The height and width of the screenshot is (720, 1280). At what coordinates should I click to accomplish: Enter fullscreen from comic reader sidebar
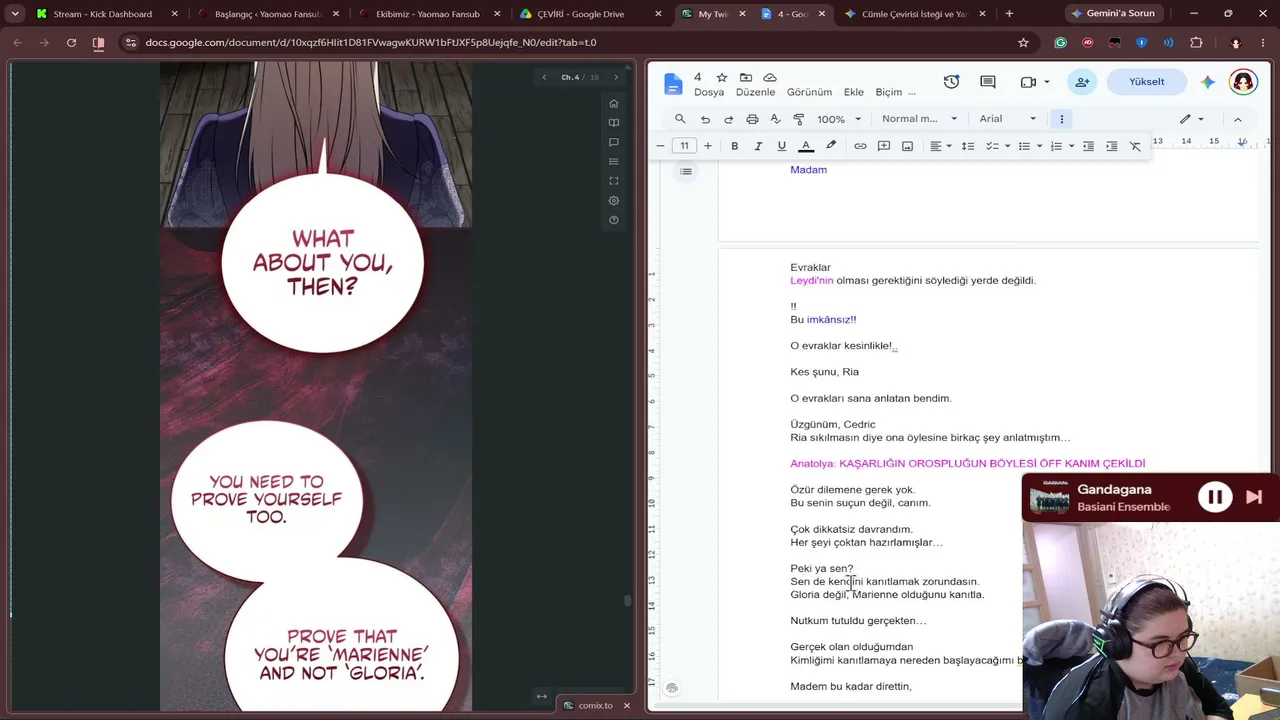(x=614, y=181)
